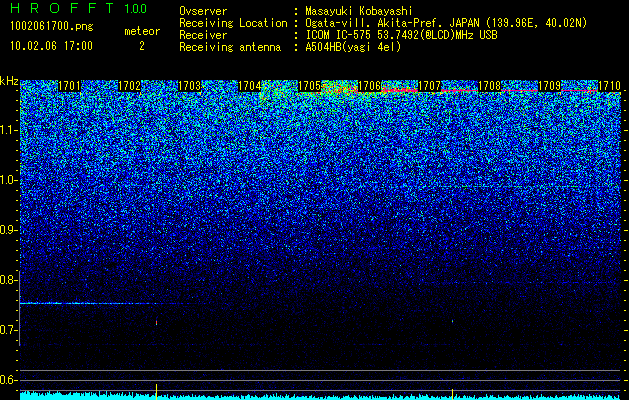Click the 0.9 frequency axis label
Screen dimensions: 629x400
(x=9, y=230)
